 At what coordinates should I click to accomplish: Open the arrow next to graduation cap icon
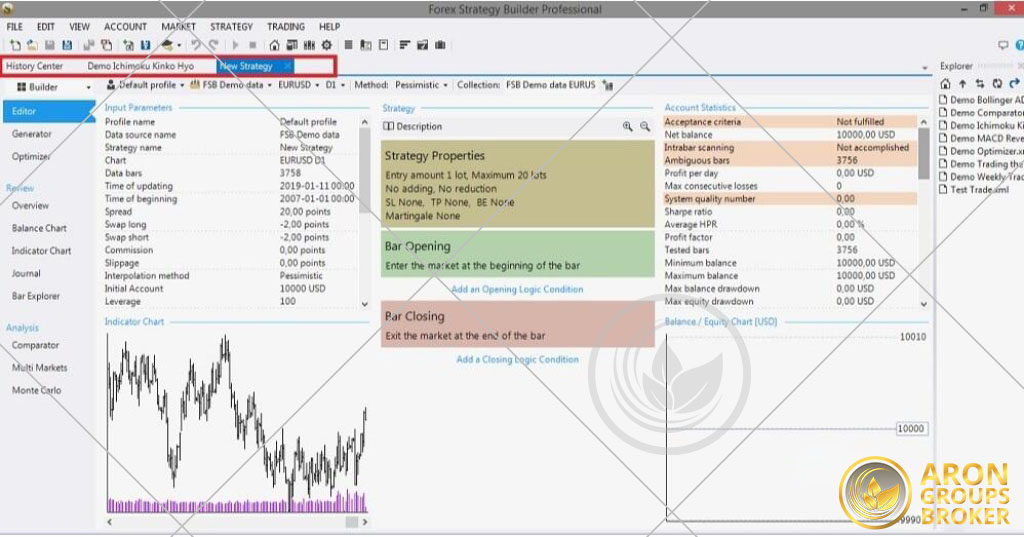tap(179, 46)
